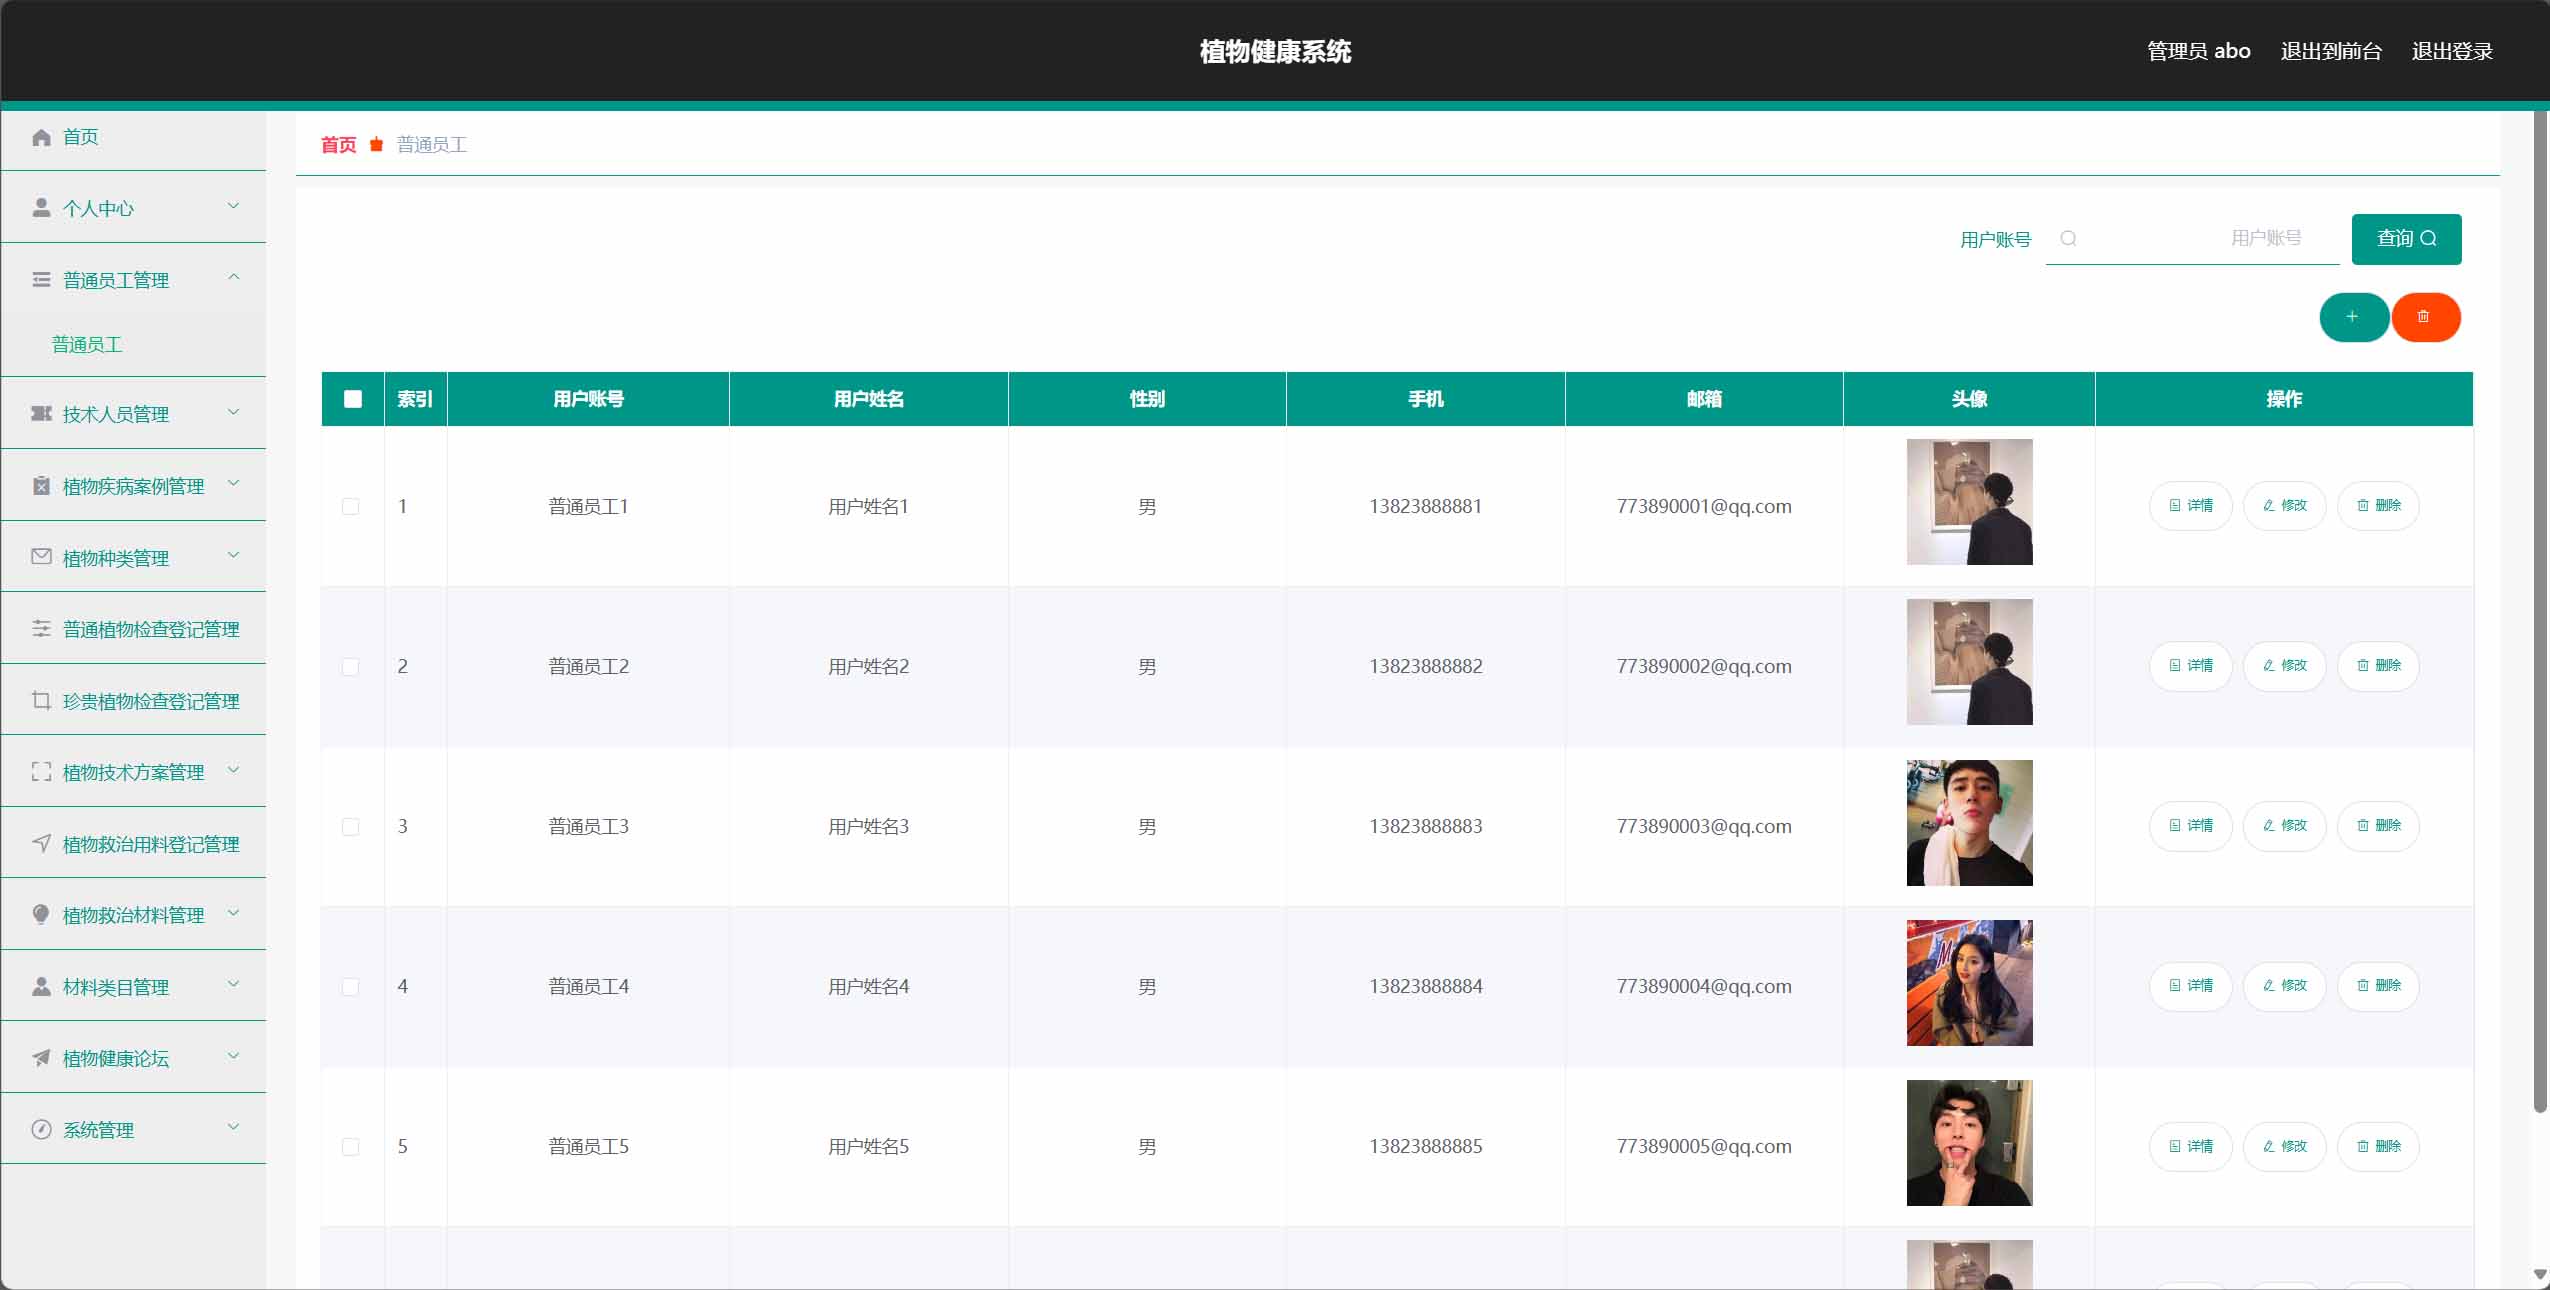Screen dimensions: 2550x1290
Task: Check the box for row 普通员工4
Action: [350, 986]
